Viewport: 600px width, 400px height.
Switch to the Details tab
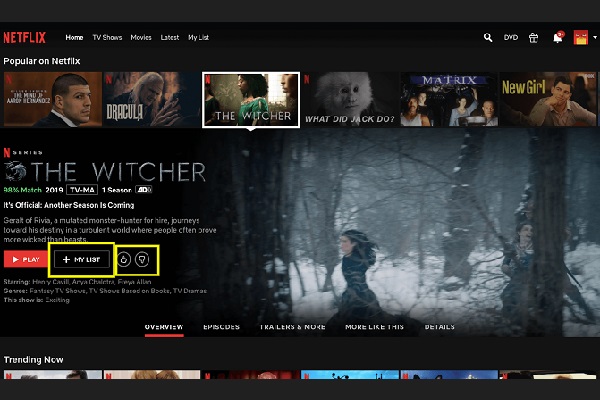(440, 327)
